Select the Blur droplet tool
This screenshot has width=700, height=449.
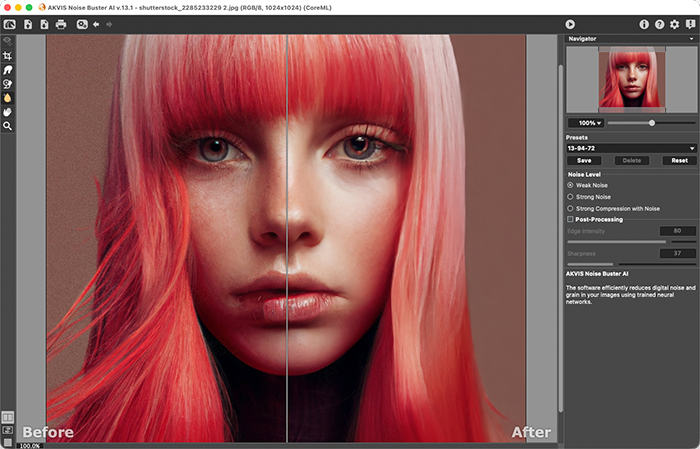point(8,98)
